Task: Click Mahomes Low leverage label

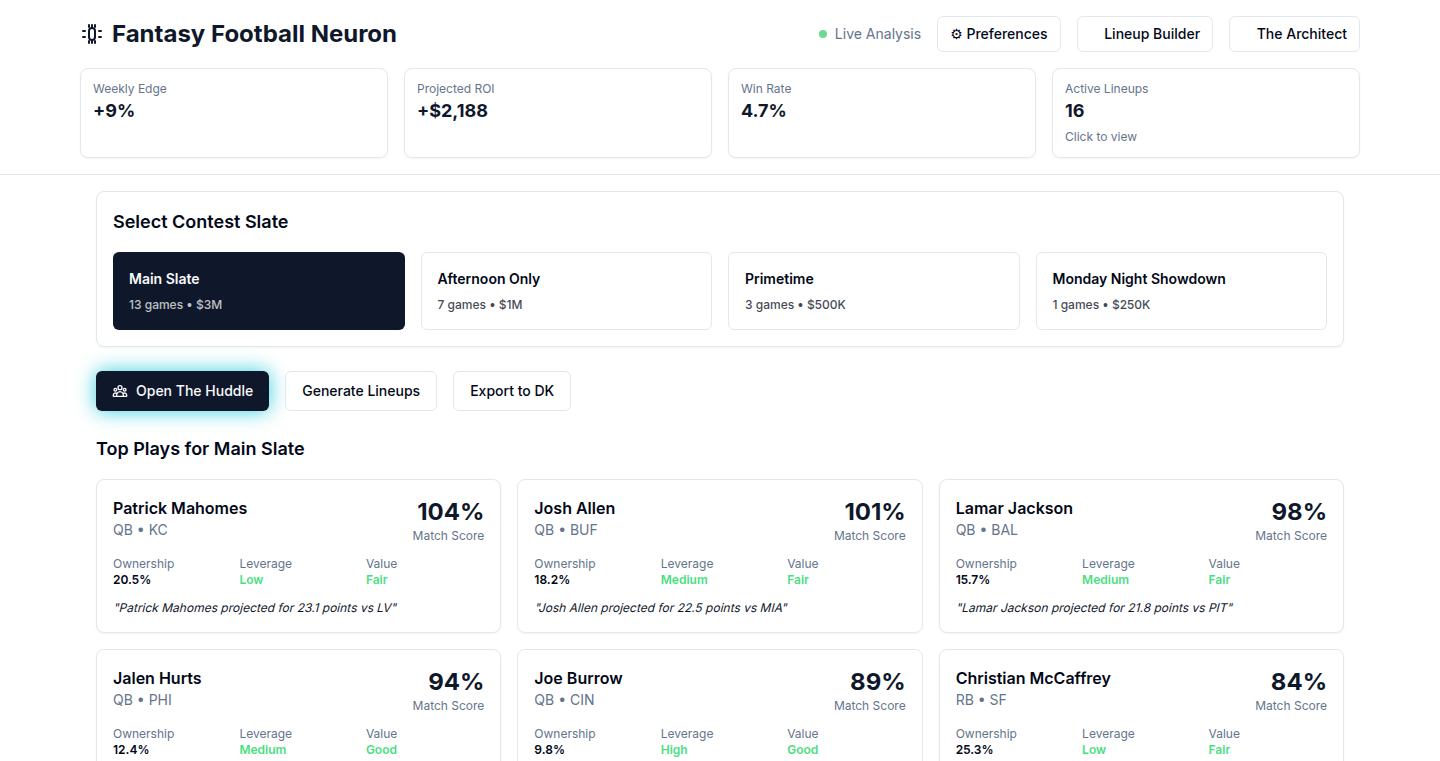Action: [251, 580]
